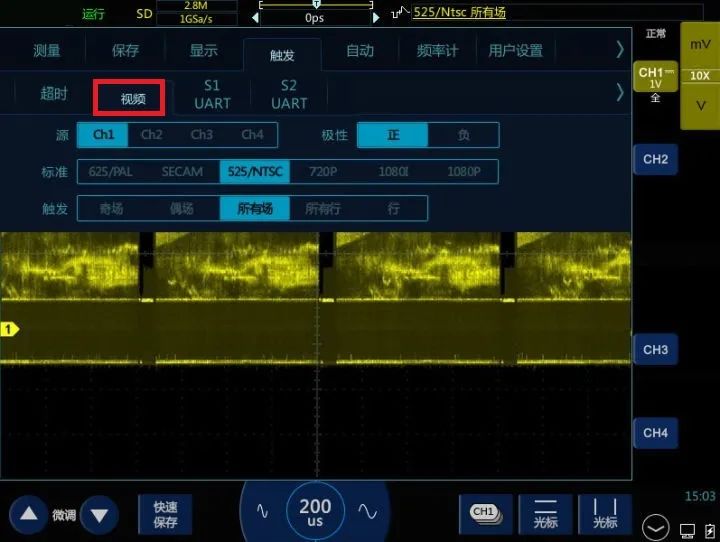Viewport: 720px width, 542px height.
Task: Open the 保存 save tab
Action: (x=125, y=50)
